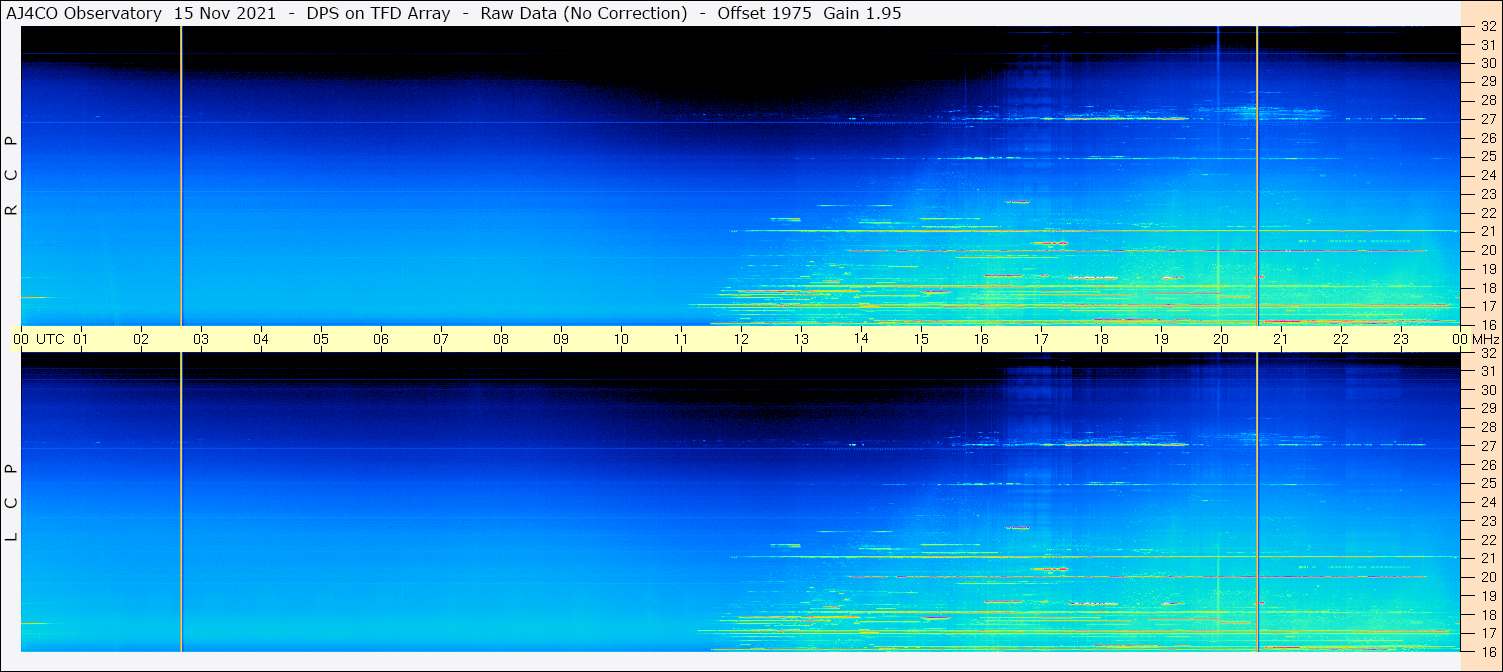Click the 25 MHz tick in RCP panel
This screenshot has height=672, width=1503.
[1488, 156]
